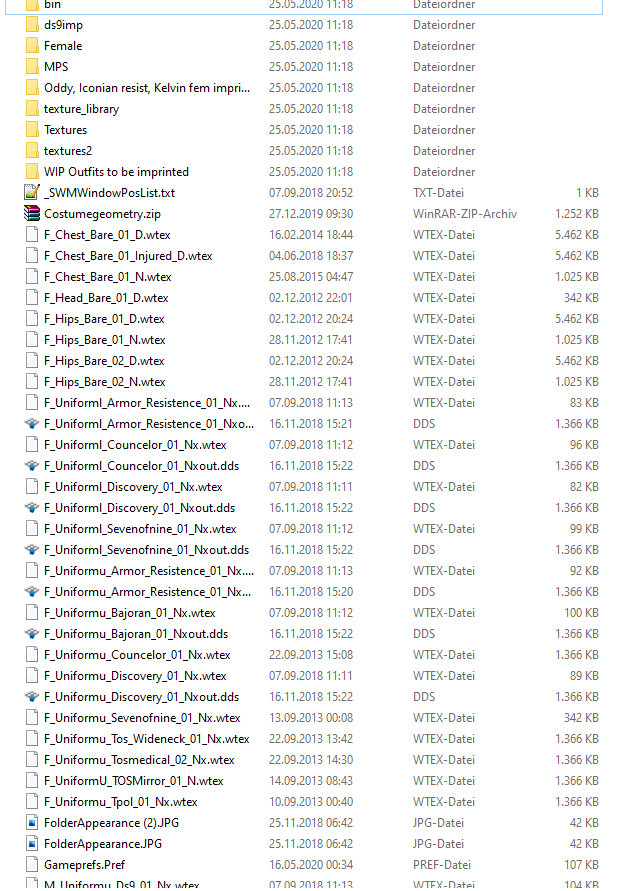Viewport: 642px width, 891px height.
Task: Click the folder icon next to ds9imp
Action: tap(32, 25)
